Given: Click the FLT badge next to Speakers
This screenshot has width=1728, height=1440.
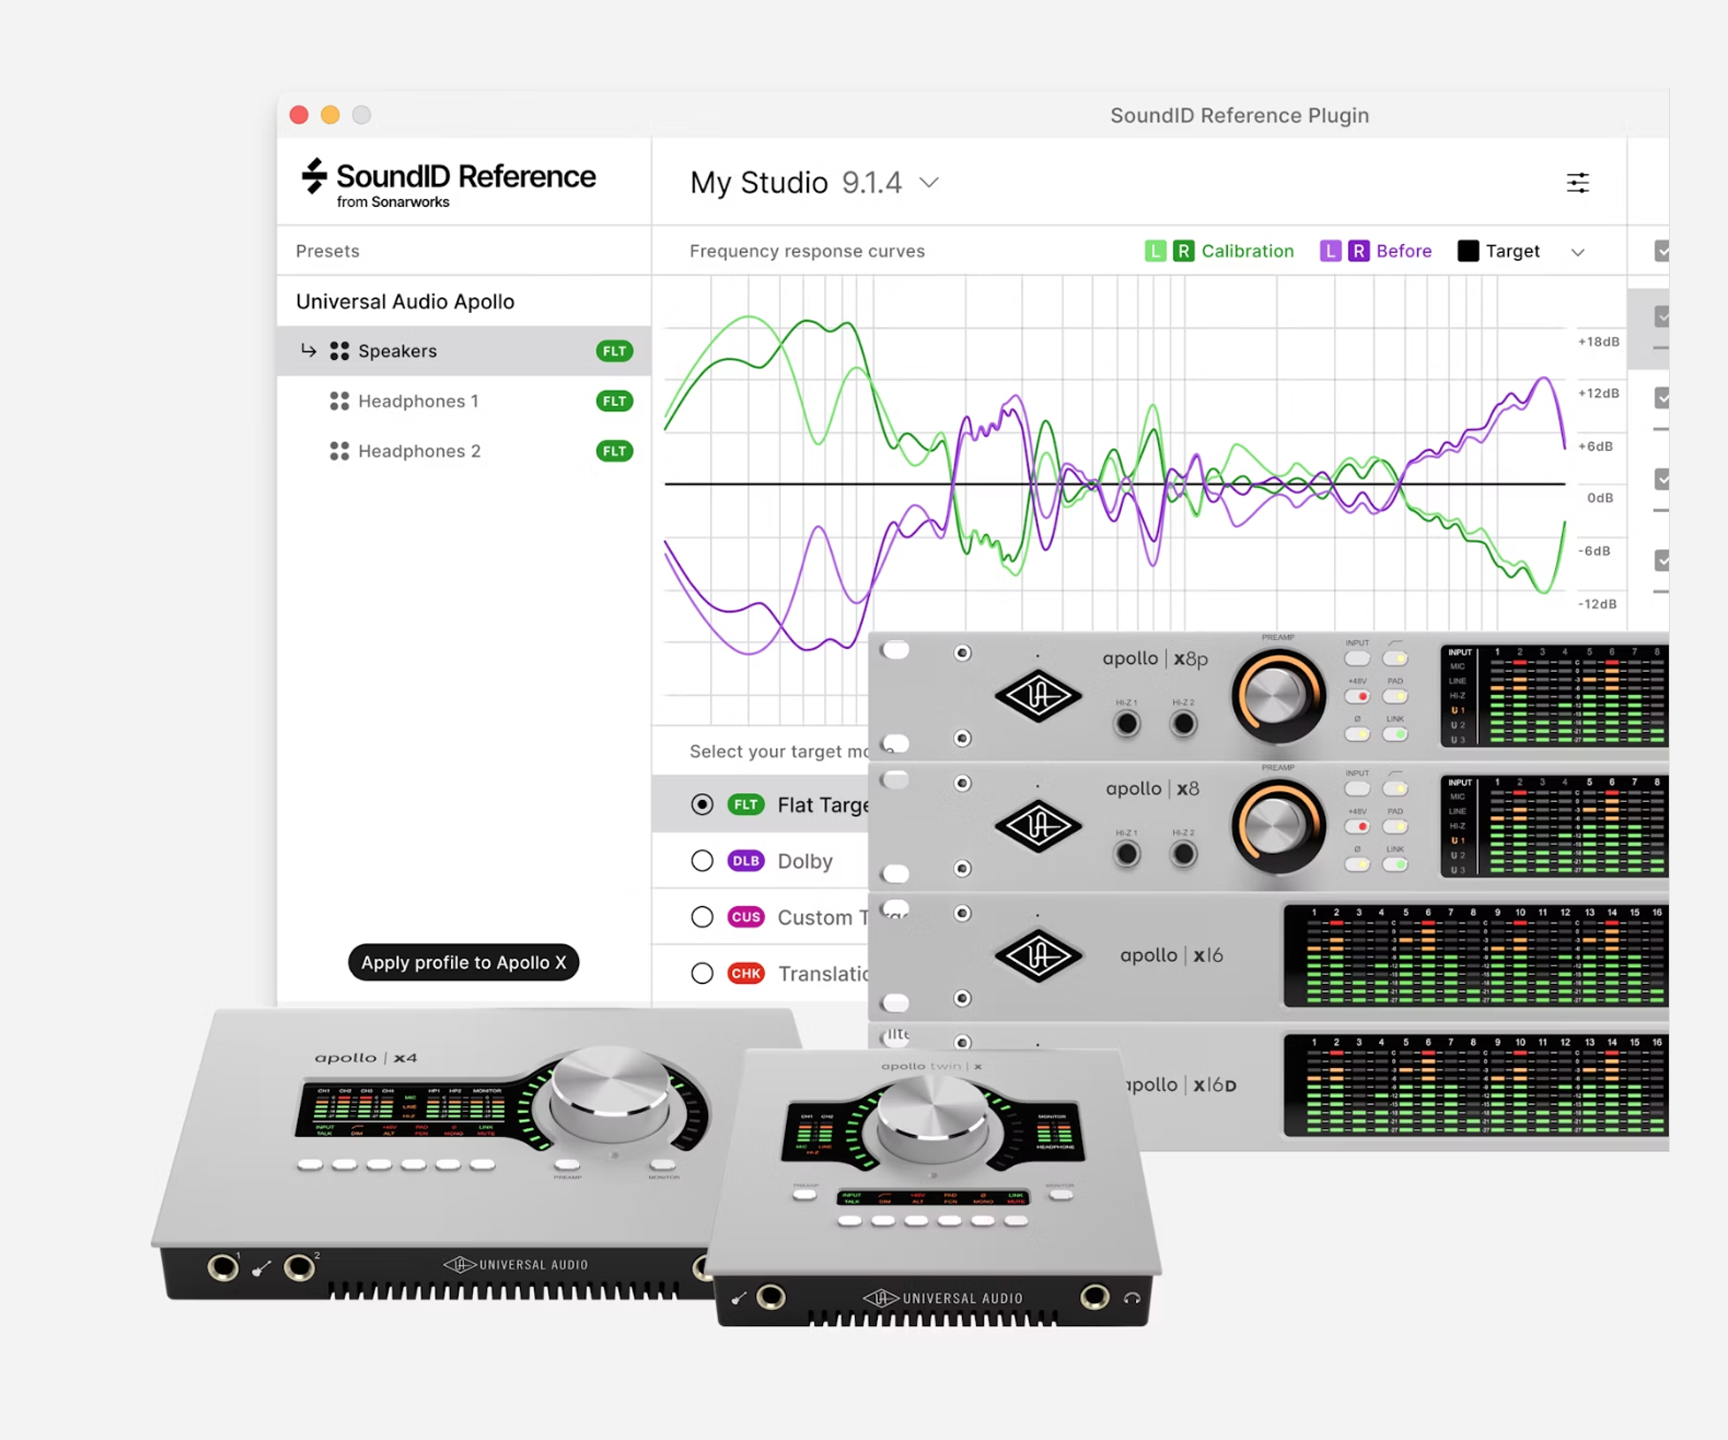Looking at the screenshot, I should (614, 350).
